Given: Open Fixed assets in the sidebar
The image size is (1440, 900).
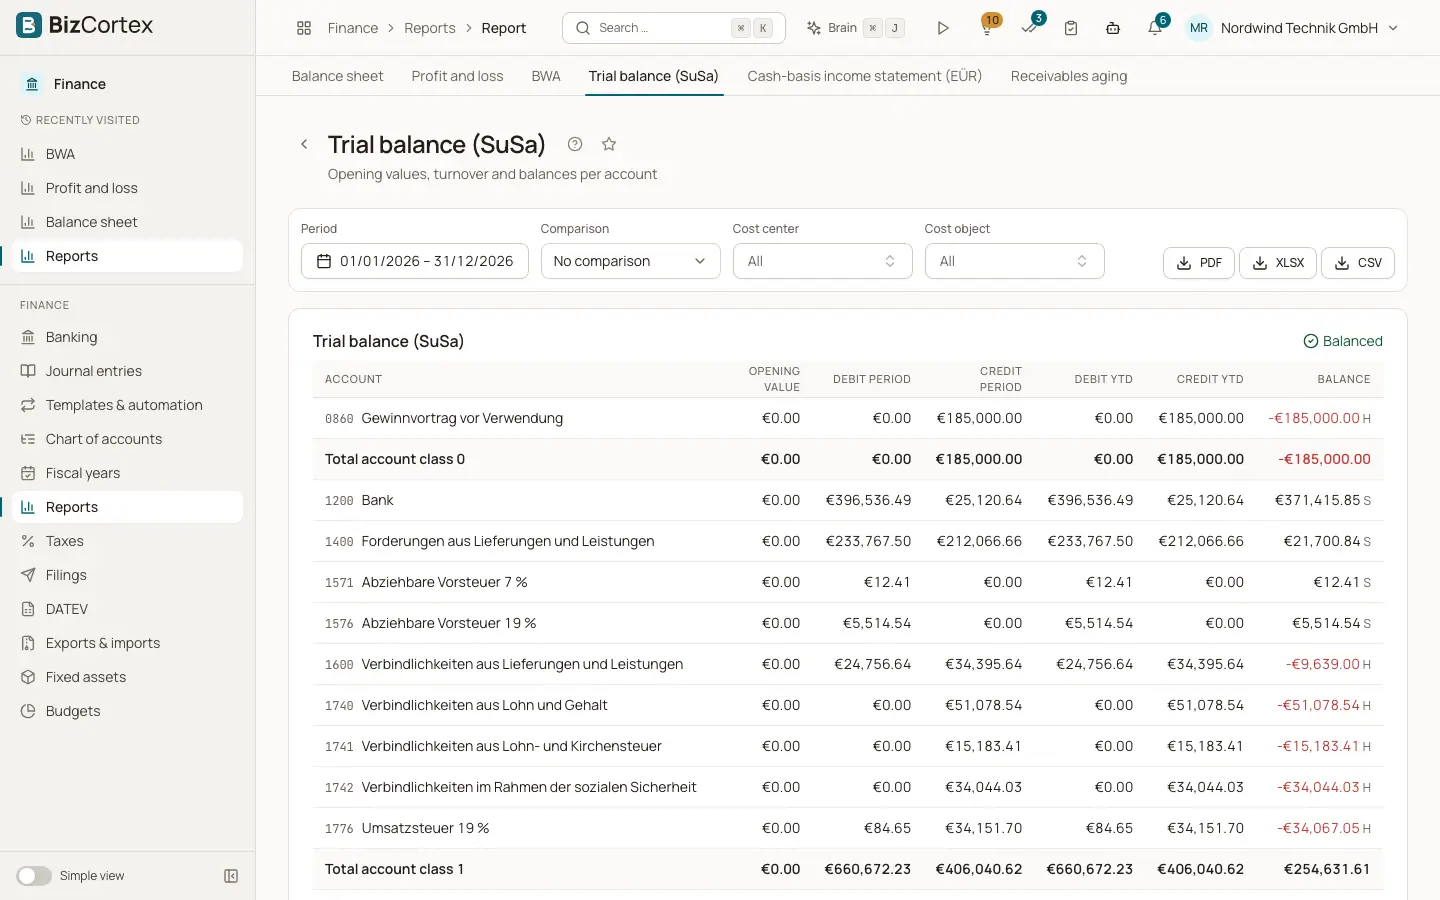Looking at the screenshot, I should click(x=128, y=677).
